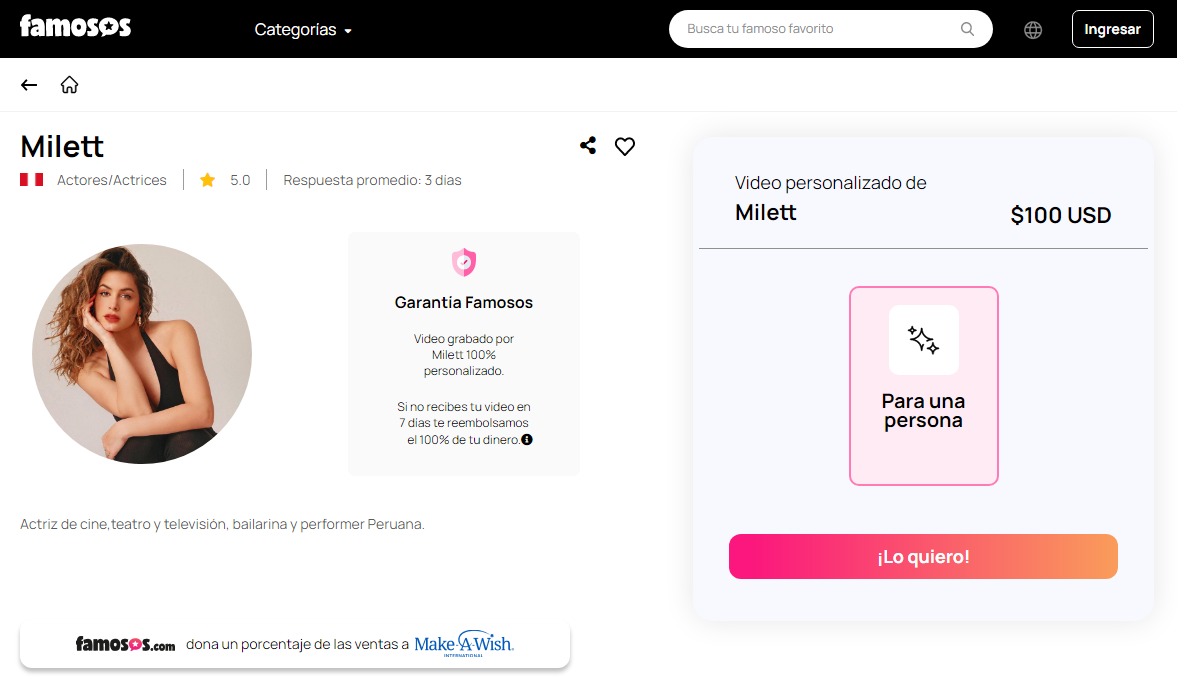Click the back arrow icon
The height and width of the screenshot is (694, 1177).
(29, 85)
